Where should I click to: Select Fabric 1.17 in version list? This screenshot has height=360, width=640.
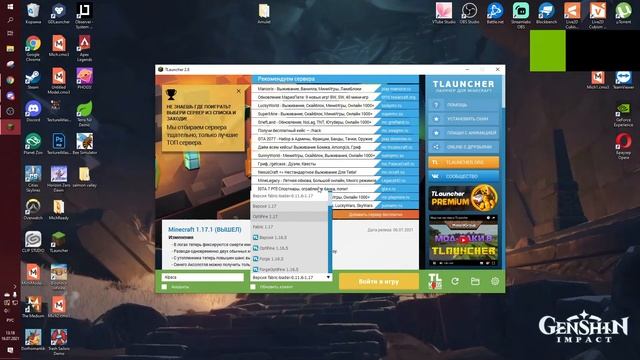[289, 227]
